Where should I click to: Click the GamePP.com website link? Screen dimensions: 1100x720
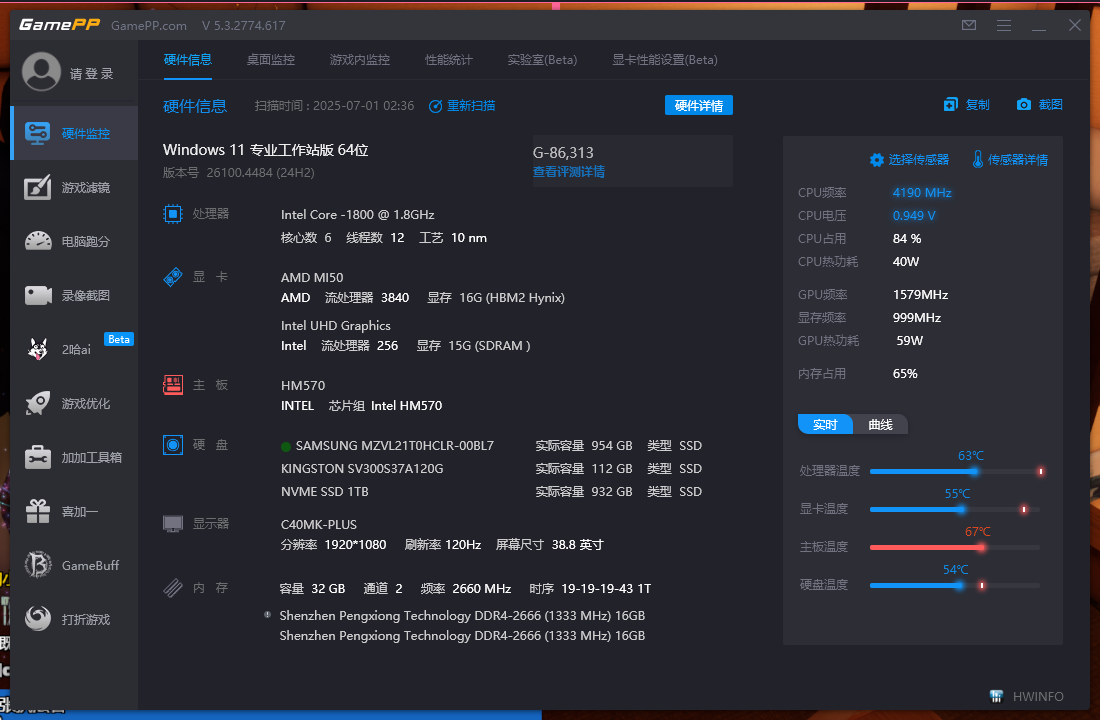point(149,26)
